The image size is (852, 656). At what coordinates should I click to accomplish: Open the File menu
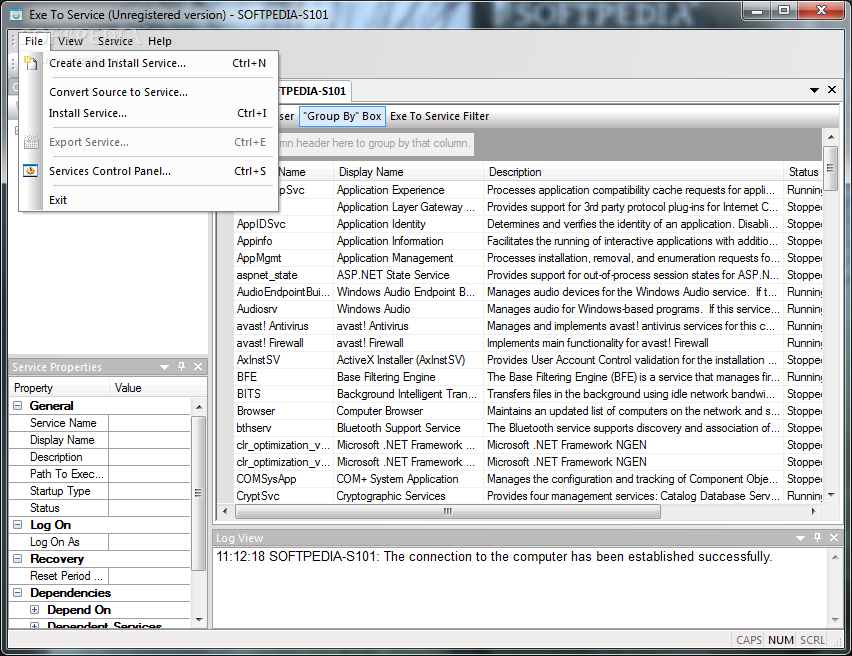[34, 41]
